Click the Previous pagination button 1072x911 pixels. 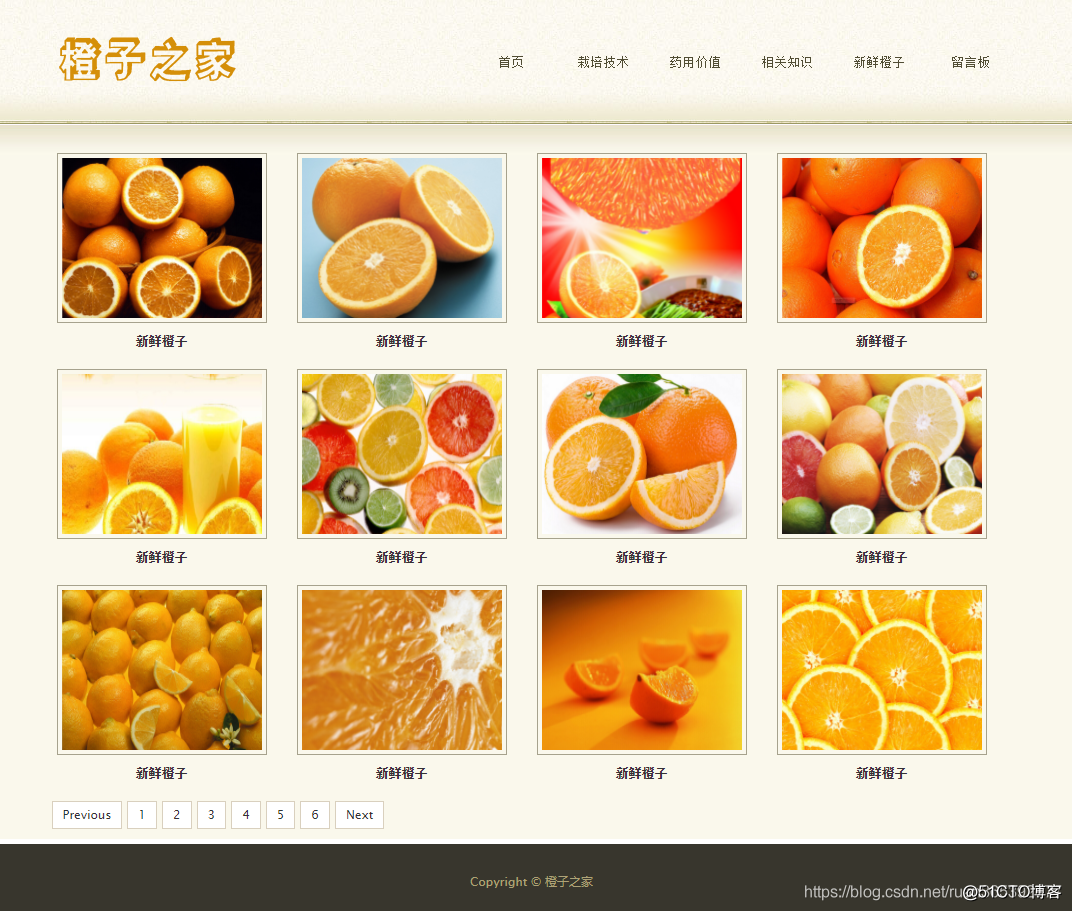point(86,814)
